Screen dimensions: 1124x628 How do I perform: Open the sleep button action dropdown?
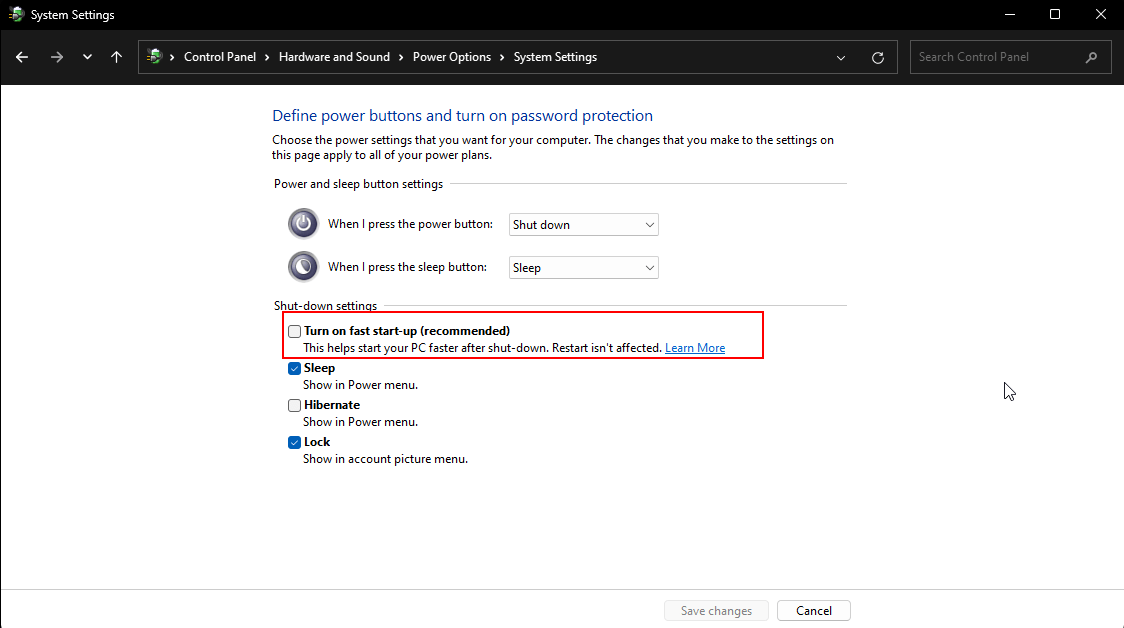[x=583, y=267]
